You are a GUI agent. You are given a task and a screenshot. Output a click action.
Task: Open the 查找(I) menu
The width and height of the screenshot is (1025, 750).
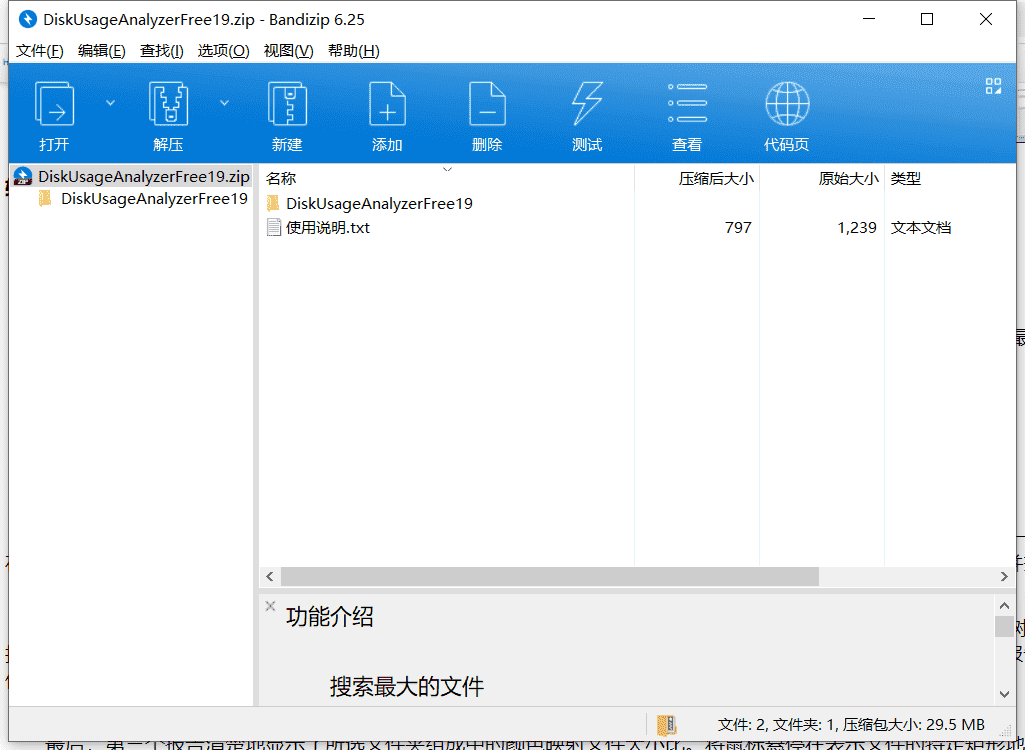(161, 51)
